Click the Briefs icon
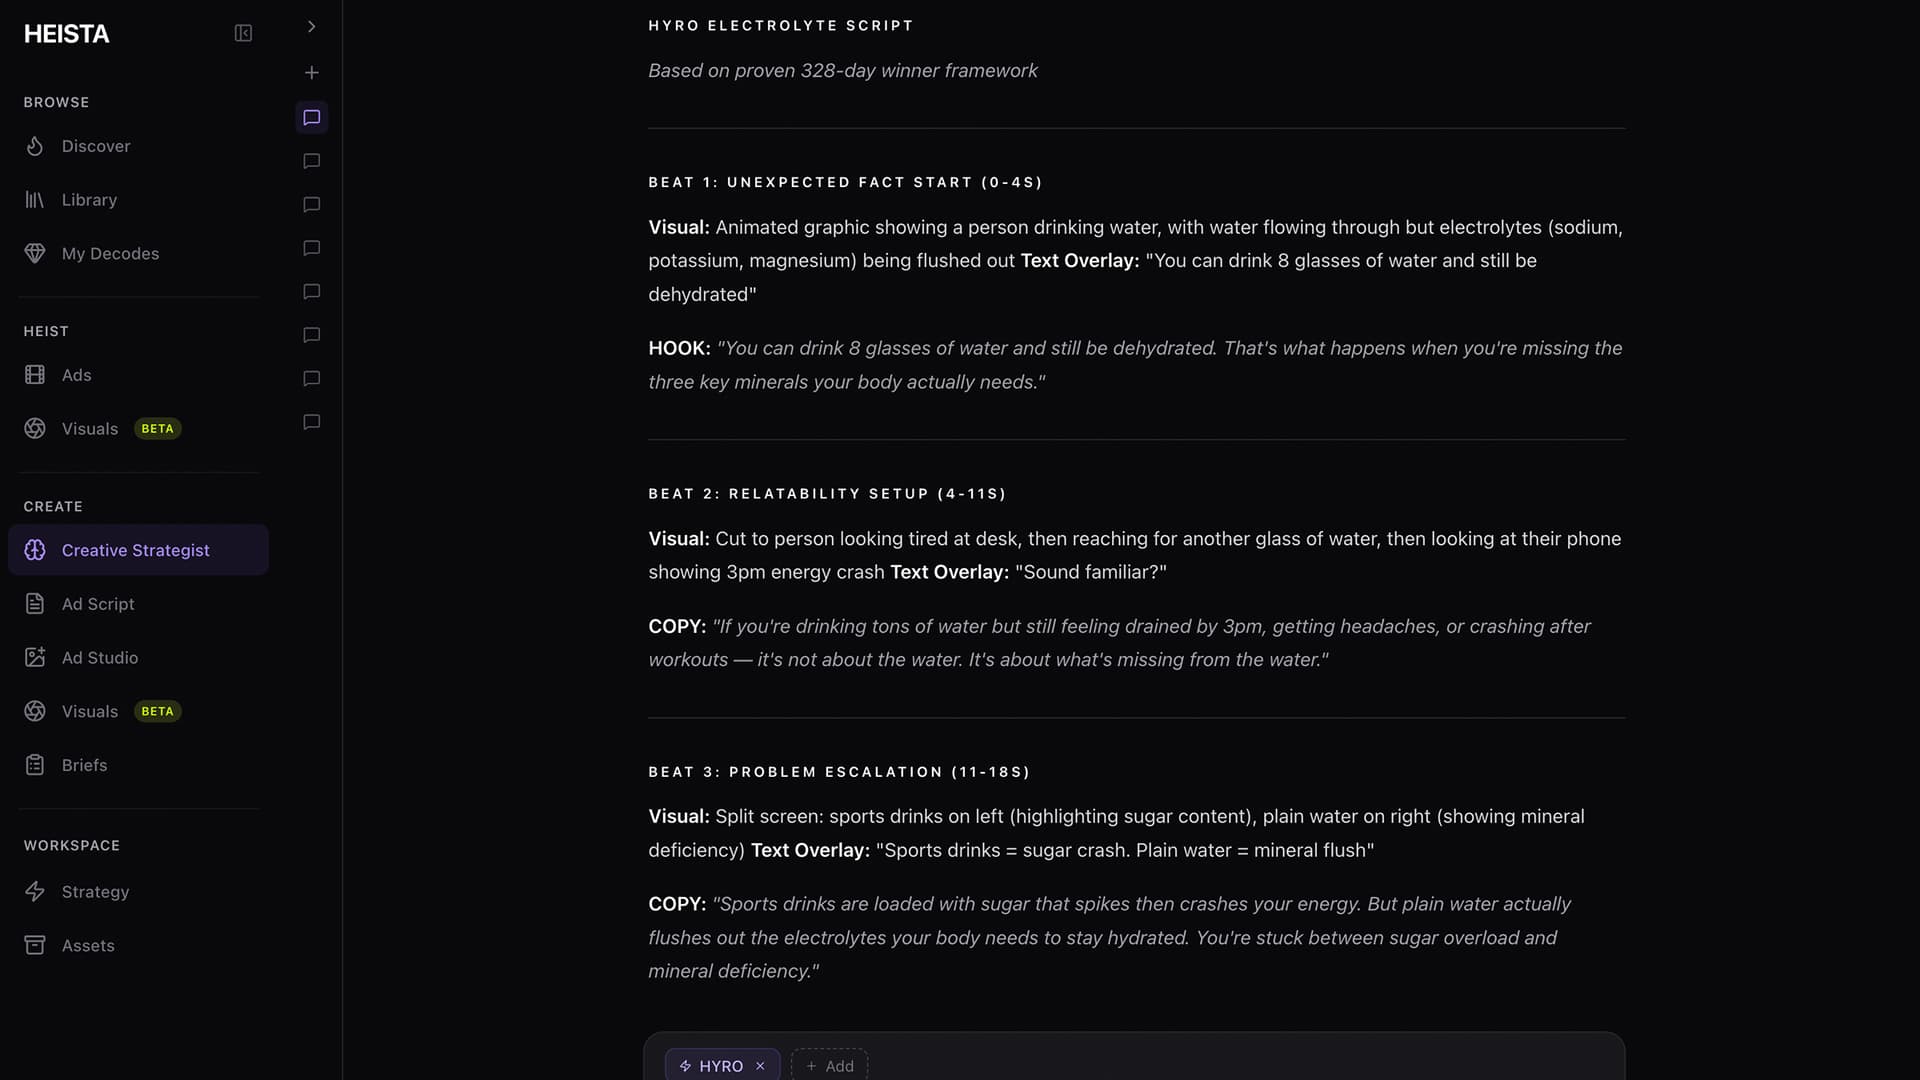The width and height of the screenshot is (1920, 1080). click(36, 765)
